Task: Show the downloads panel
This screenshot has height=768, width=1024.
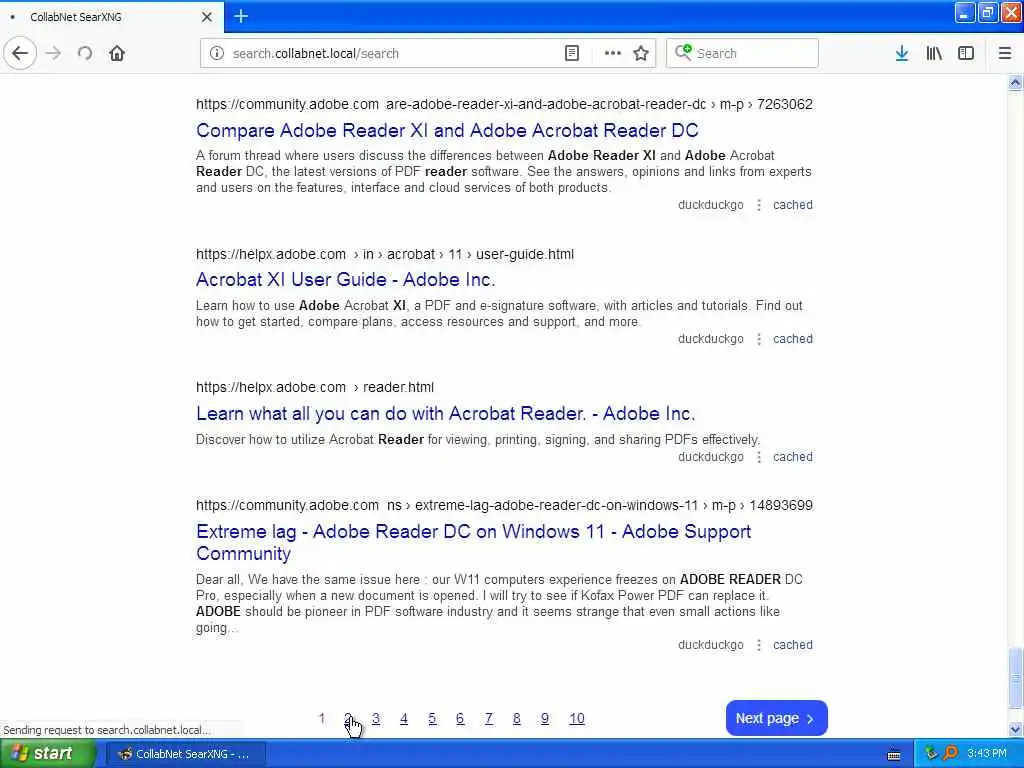Action: (x=902, y=54)
